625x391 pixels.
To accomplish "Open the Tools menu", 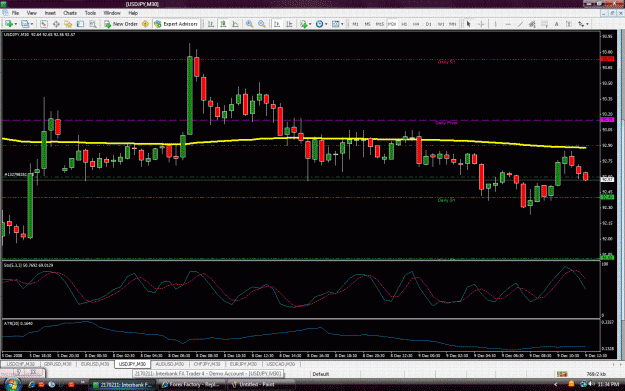I will 90,13.
